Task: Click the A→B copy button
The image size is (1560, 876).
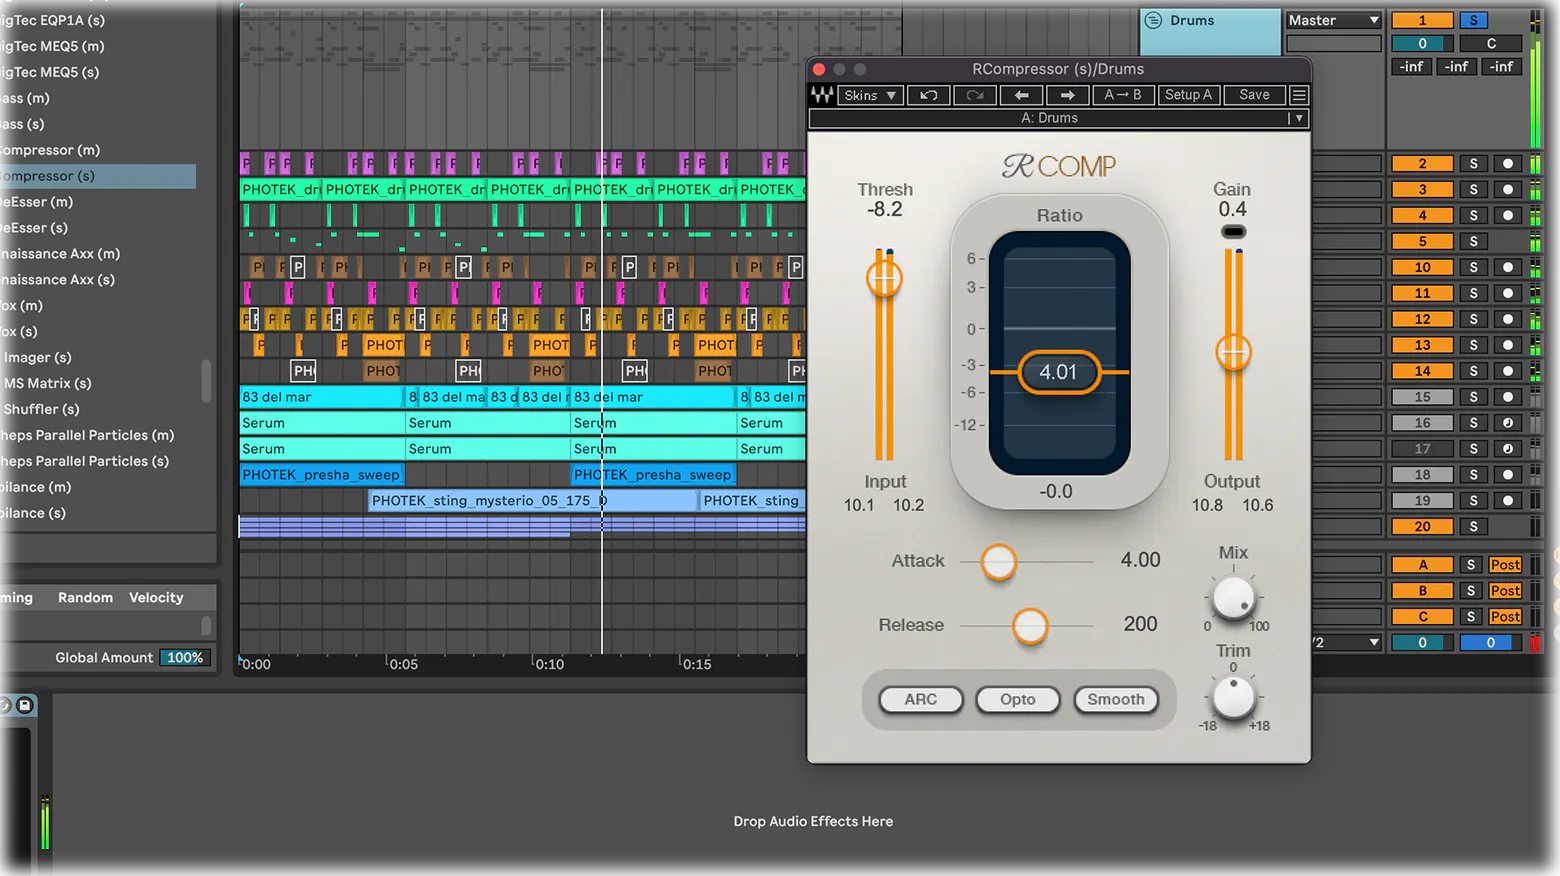Action: click(1123, 95)
